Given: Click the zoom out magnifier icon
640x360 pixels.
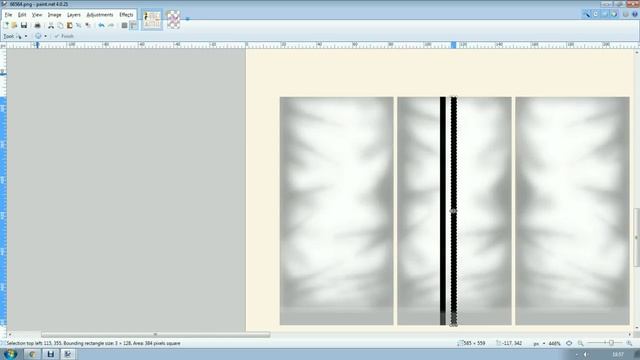Looking at the screenshot, I should click(x=580, y=343).
